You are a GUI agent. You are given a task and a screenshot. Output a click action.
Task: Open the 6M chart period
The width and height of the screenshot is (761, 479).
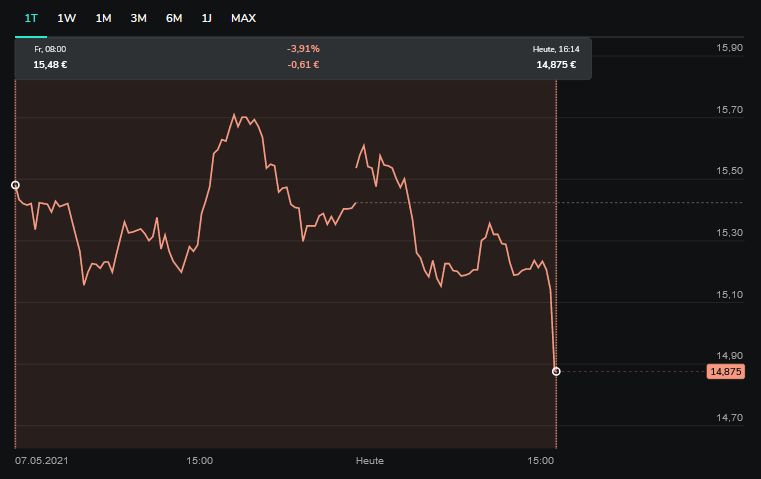coord(174,18)
